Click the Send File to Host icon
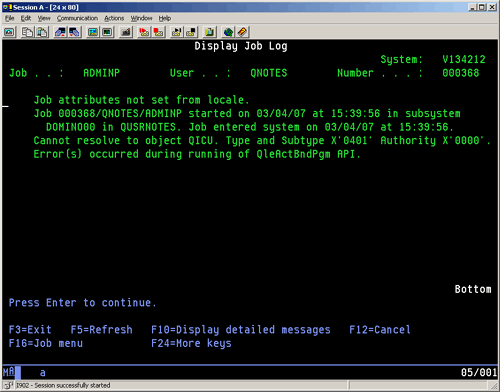 (x=60, y=32)
